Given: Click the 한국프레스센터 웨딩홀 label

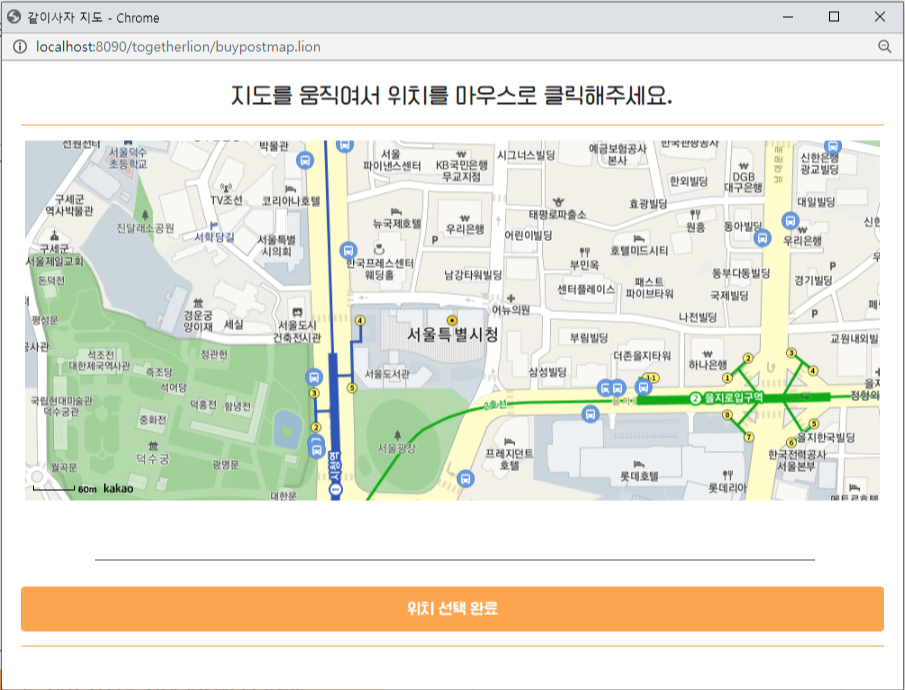Looking at the screenshot, I should [x=380, y=269].
